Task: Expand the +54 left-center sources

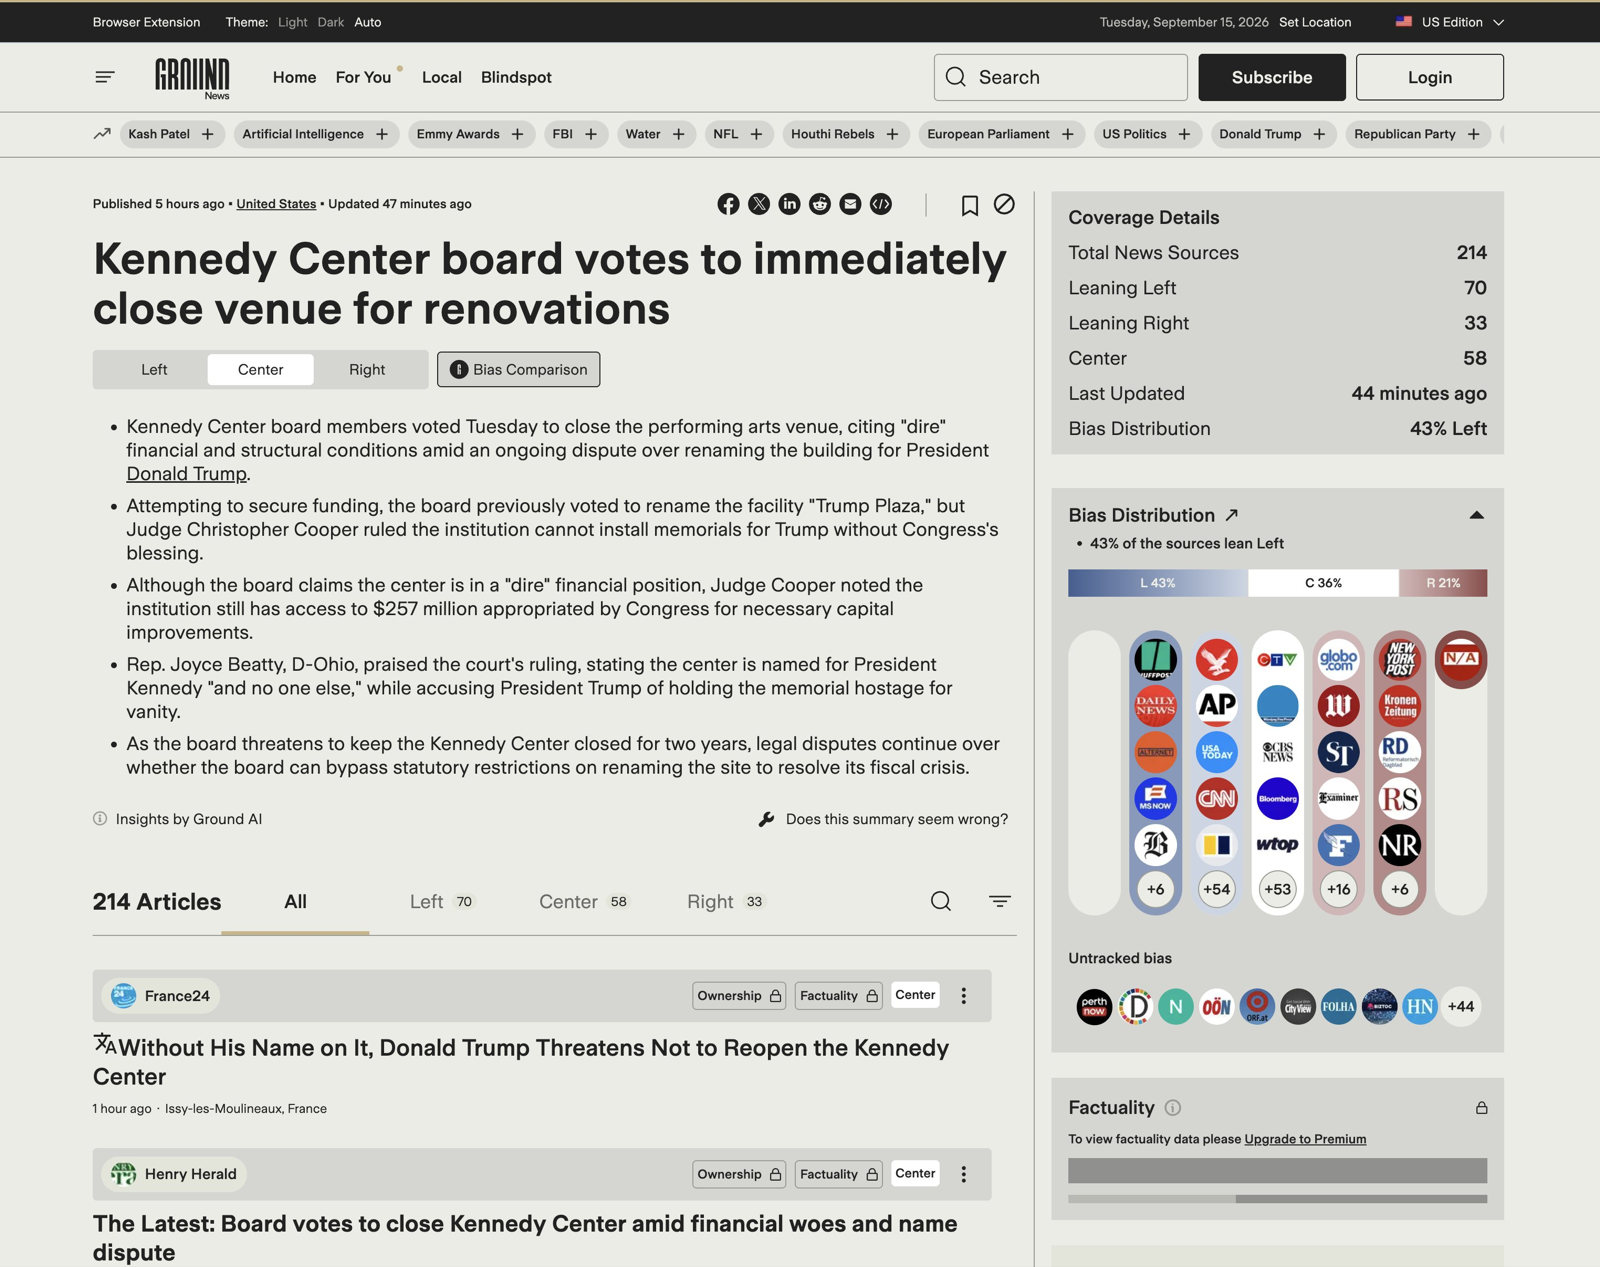Action: pyautogui.click(x=1217, y=889)
